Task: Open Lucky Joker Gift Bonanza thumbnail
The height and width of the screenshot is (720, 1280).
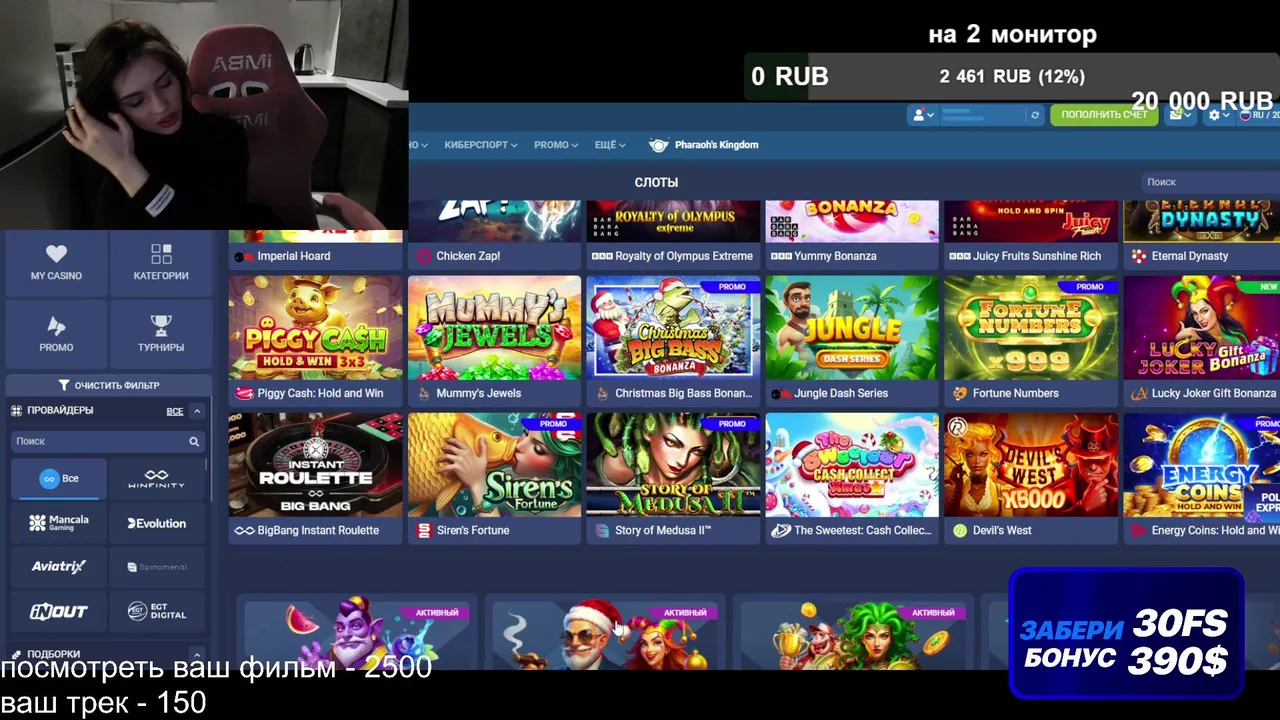Action: tap(1201, 328)
